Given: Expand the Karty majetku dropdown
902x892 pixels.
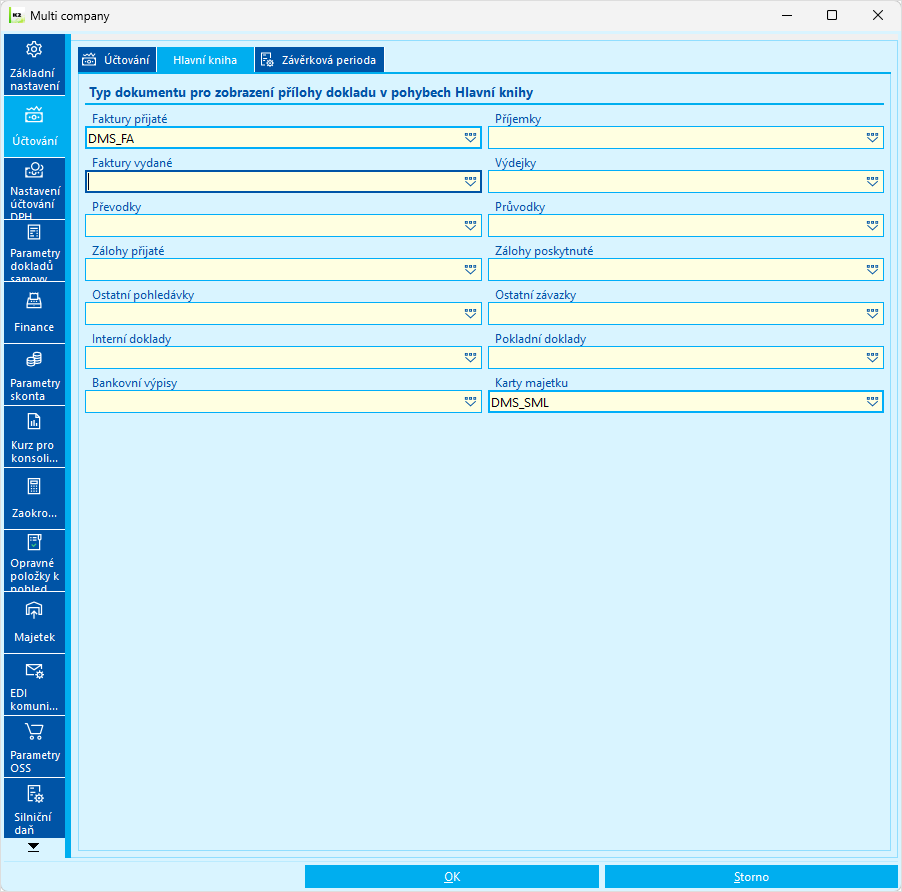Looking at the screenshot, I should click(x=872, y=401).
